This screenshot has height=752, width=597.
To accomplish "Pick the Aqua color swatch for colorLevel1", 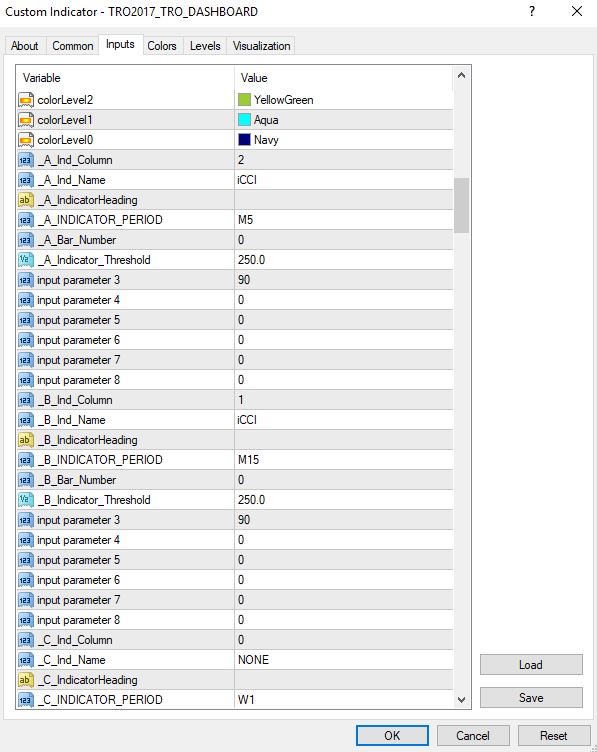I will [244, 120].
